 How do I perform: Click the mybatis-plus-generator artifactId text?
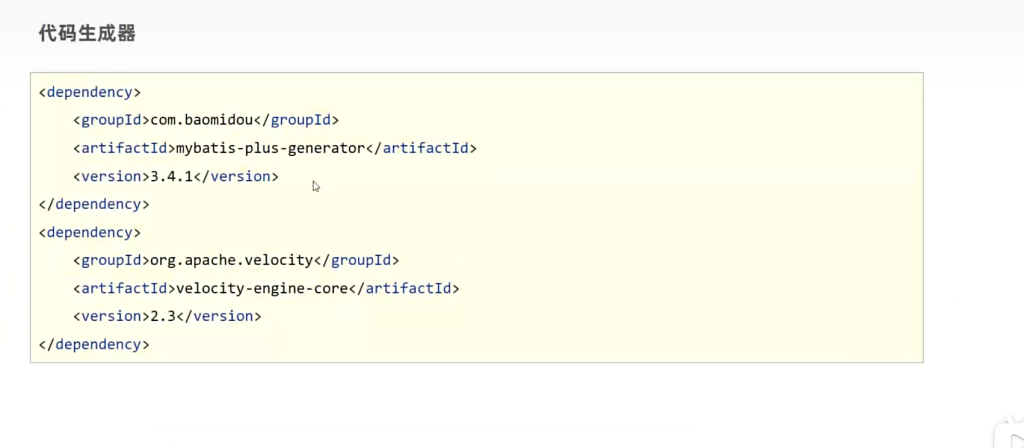click(x=265, y=148)
